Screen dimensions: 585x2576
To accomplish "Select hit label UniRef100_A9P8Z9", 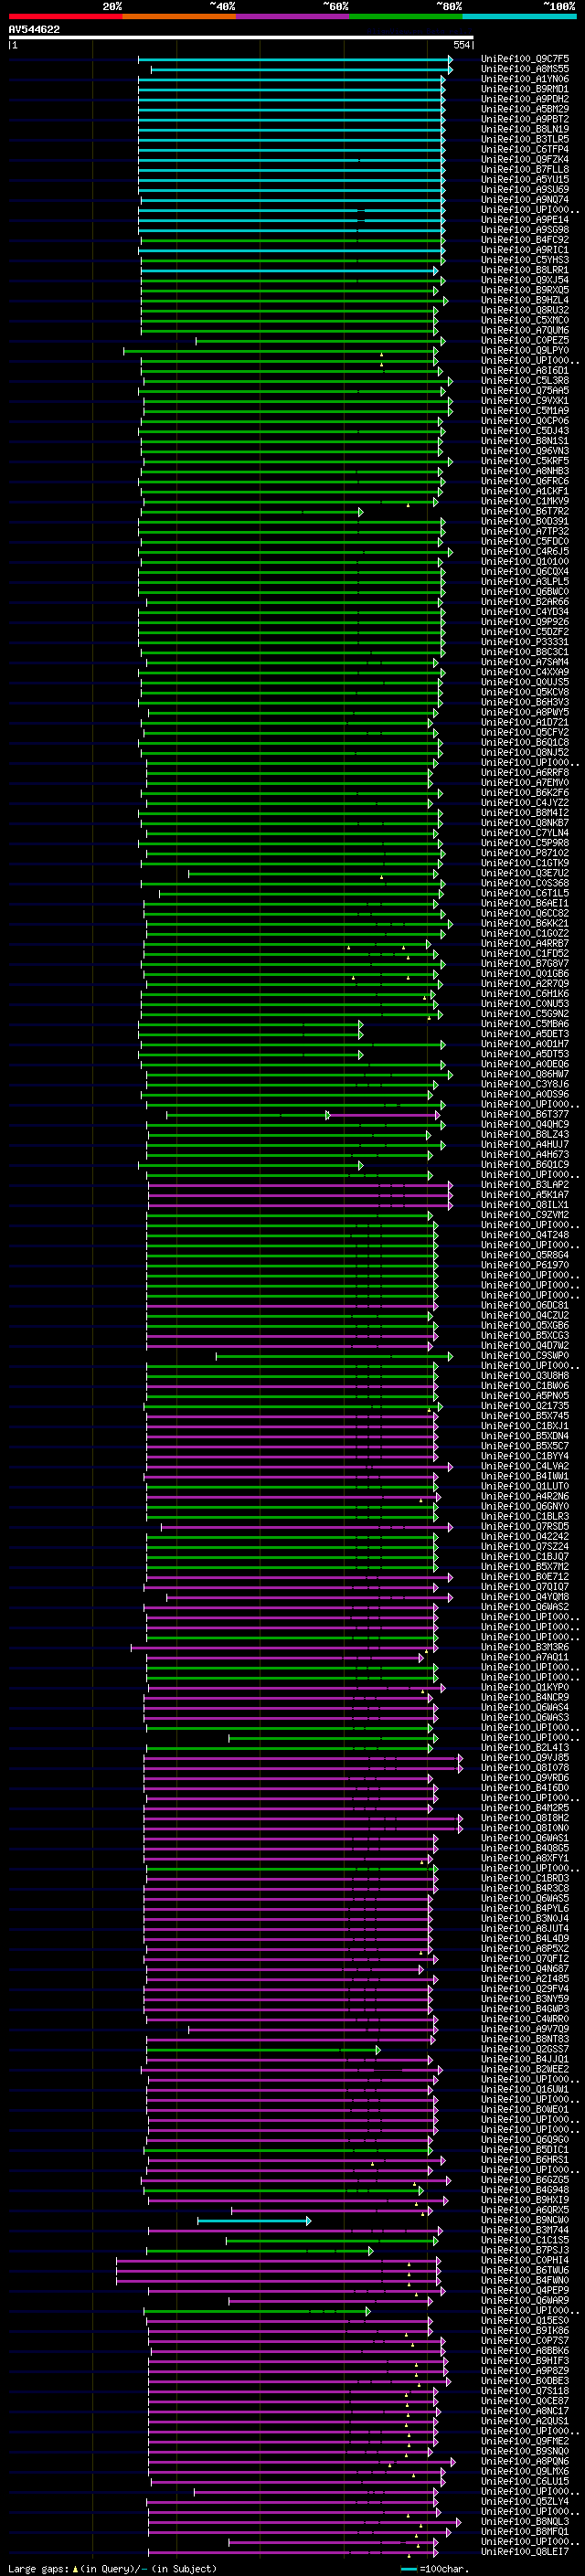I will click(x=525, y=2371).
